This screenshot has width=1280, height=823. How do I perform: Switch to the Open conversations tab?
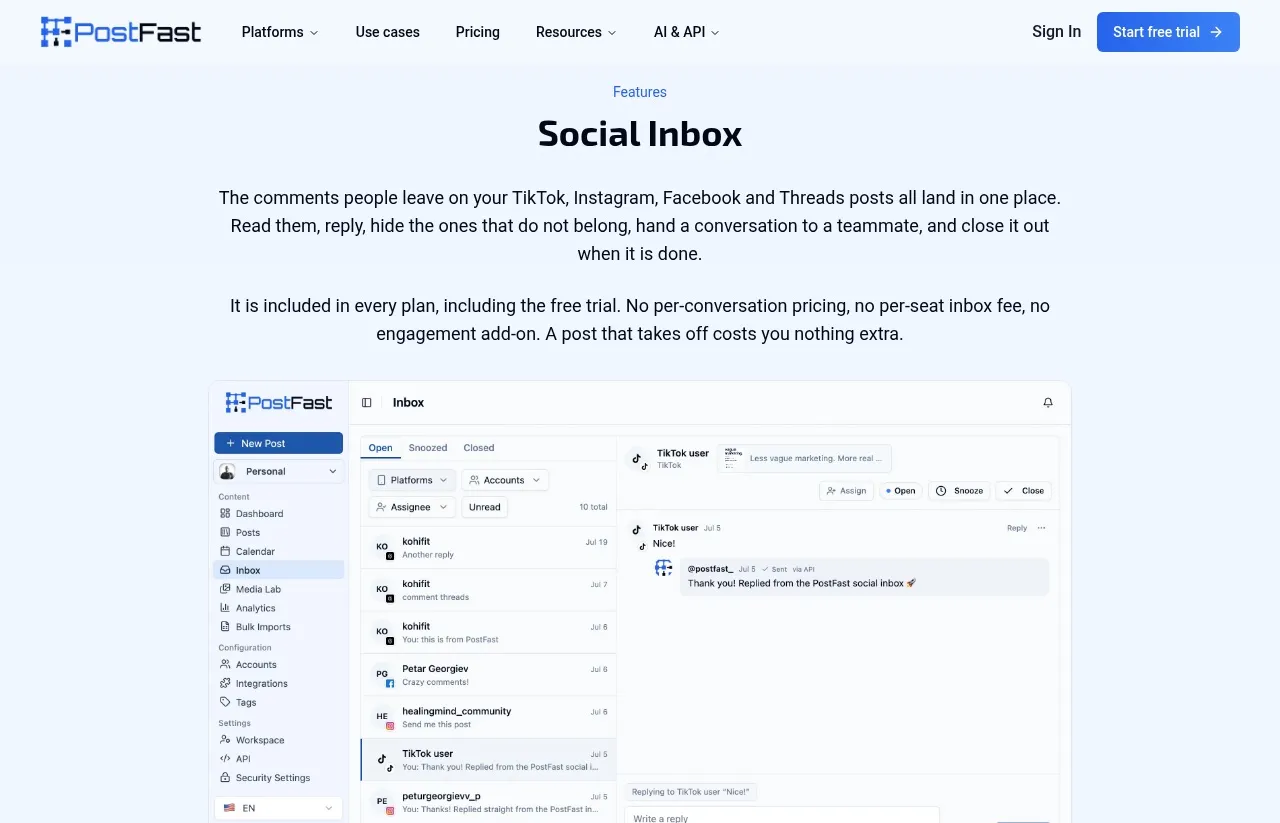[x=380, y=448]
